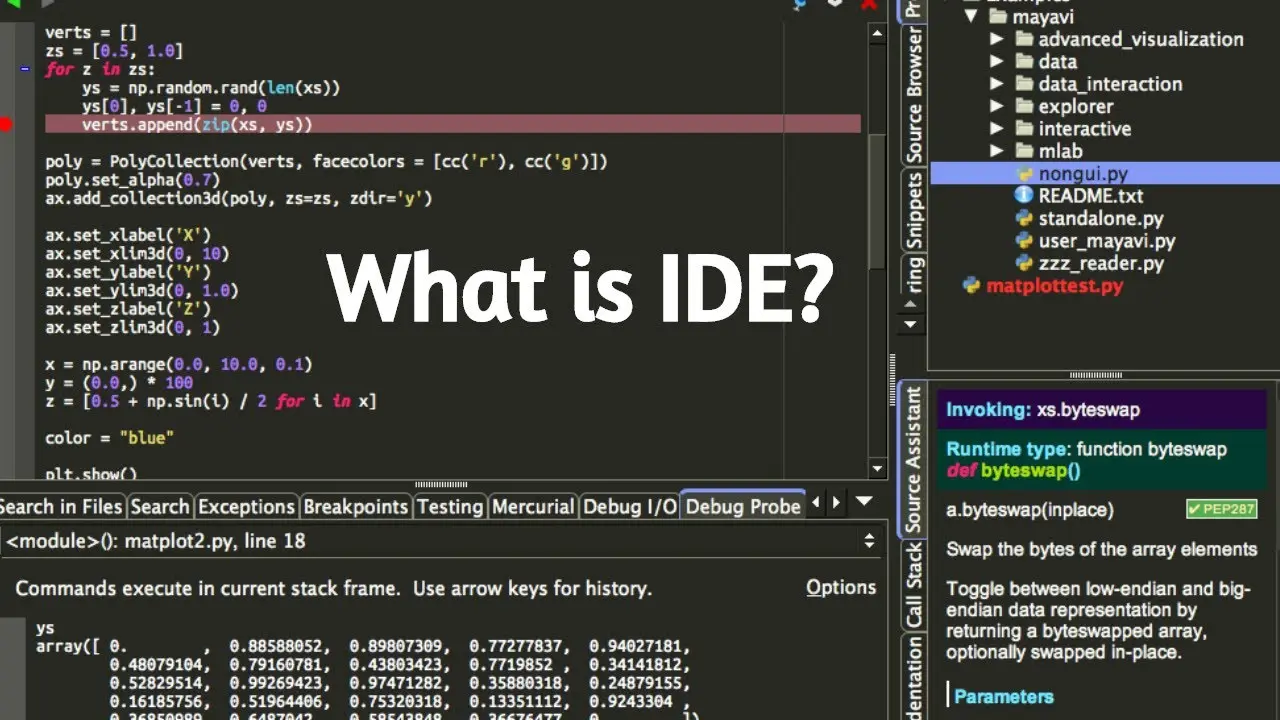Switch to the Breakpoints tab

[x=356, y=507]
